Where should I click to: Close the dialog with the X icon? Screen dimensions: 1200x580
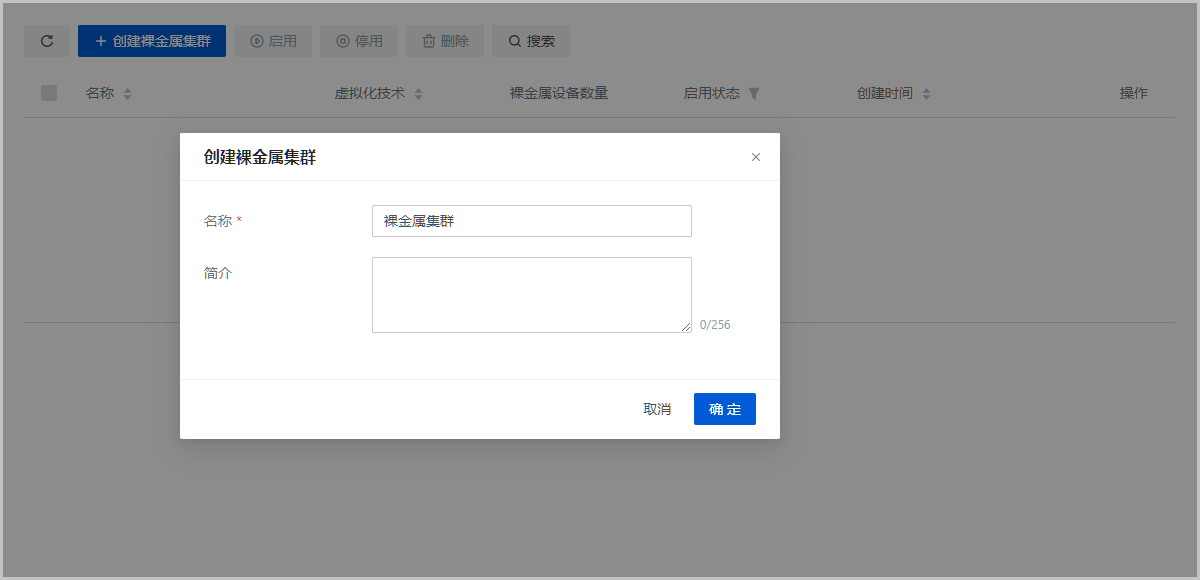(756, 157)
